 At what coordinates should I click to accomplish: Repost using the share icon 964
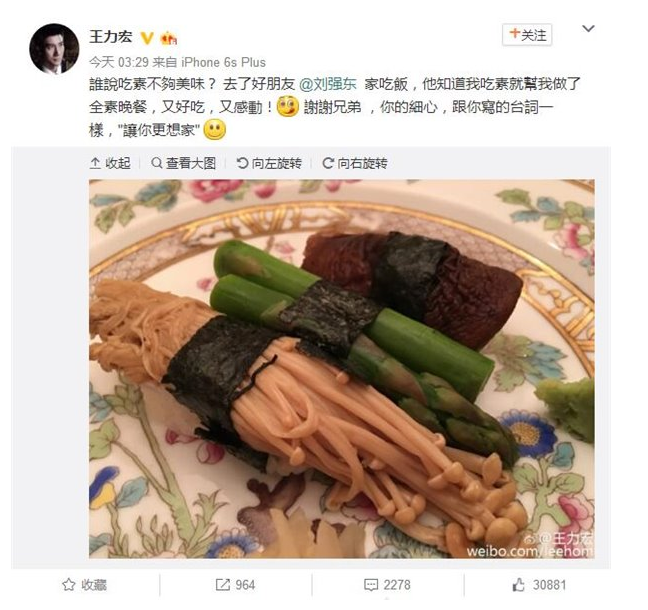(x=235, y=585)
